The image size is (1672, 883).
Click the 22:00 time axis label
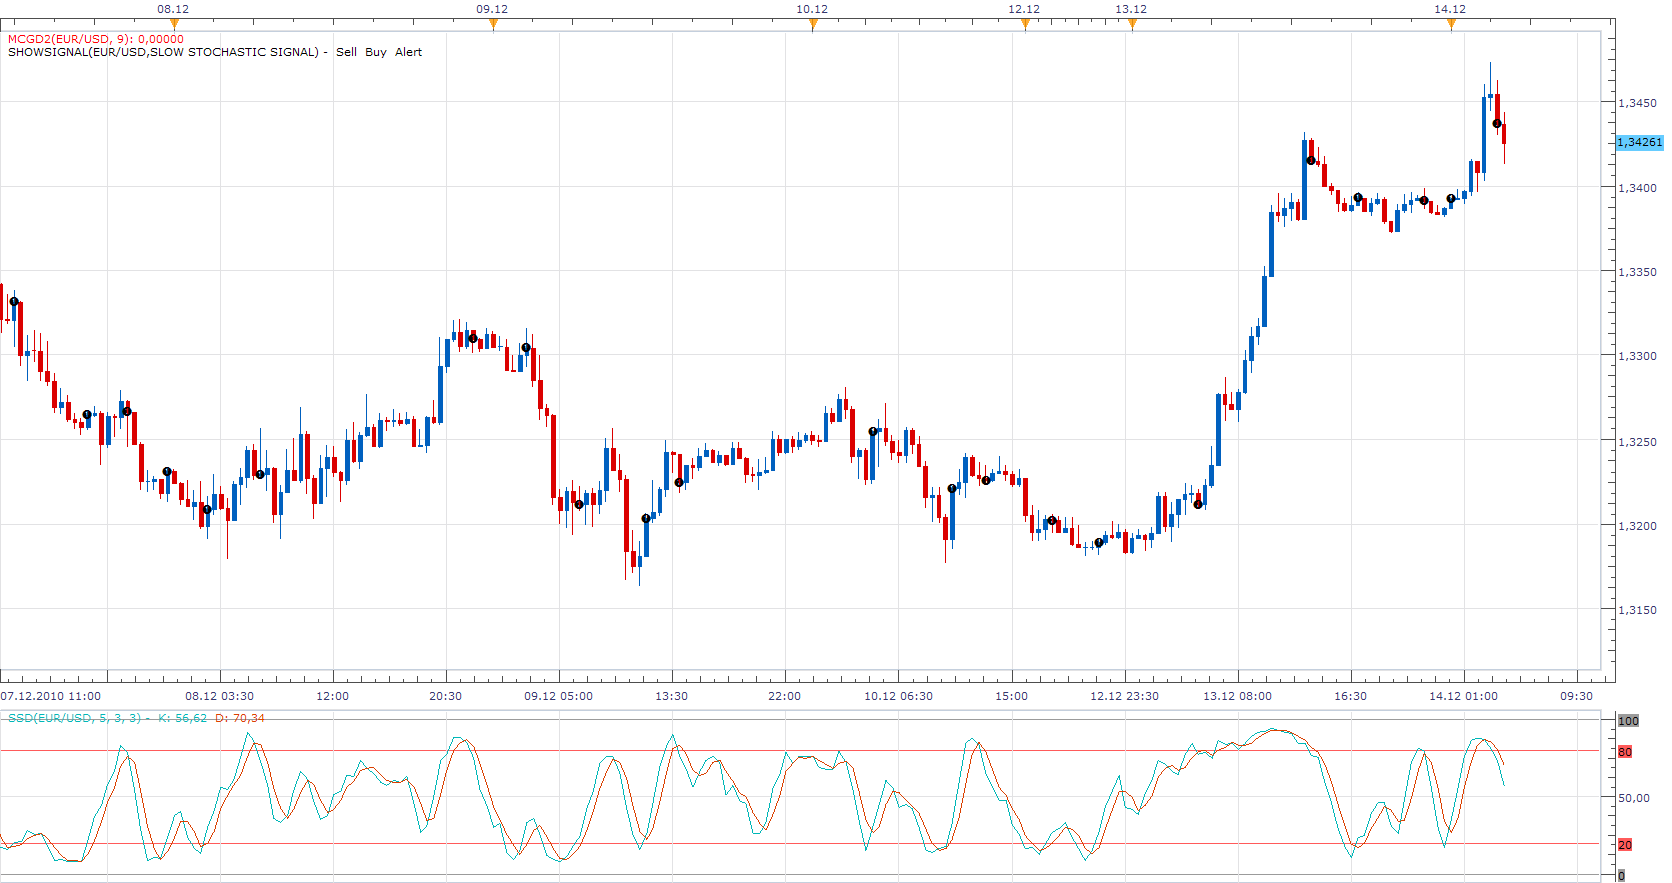[x=784, y=696]
